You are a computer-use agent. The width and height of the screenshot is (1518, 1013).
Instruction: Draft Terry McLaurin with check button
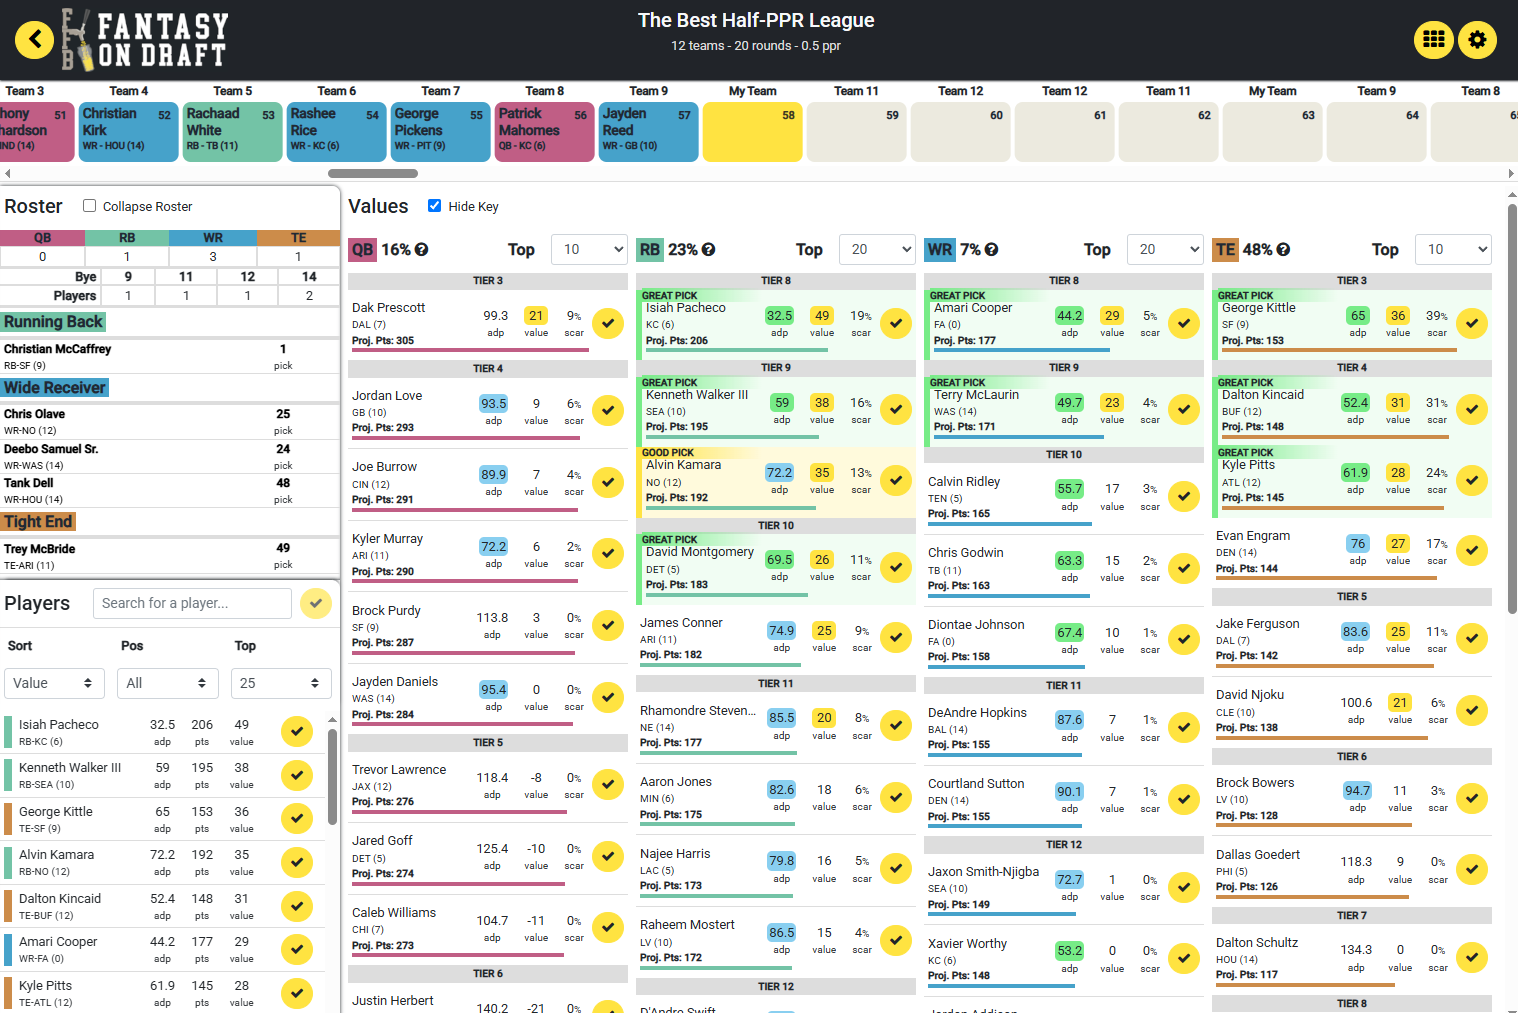(1184, 410)
